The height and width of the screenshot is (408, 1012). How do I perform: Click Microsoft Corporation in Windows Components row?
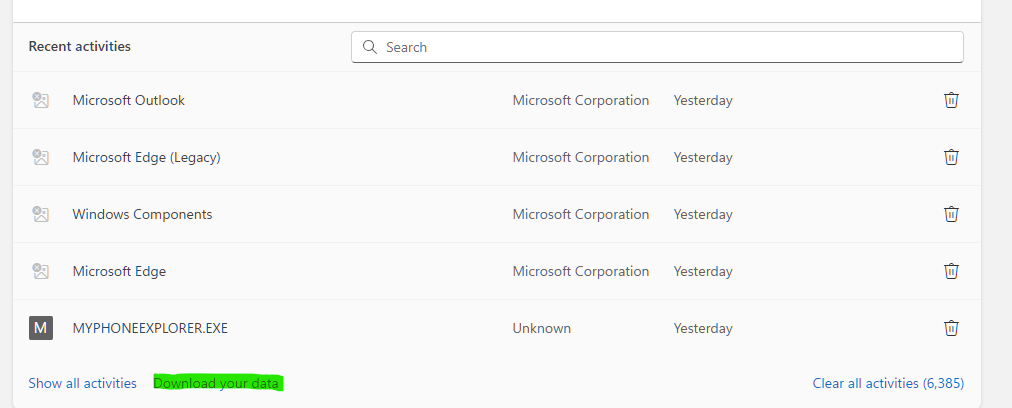pos(581,214)
